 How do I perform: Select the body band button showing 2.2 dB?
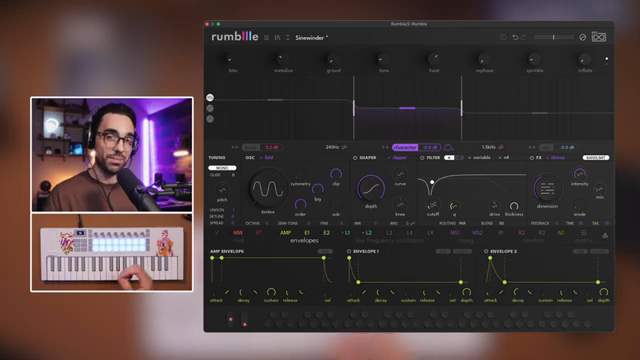click(262, 147)
